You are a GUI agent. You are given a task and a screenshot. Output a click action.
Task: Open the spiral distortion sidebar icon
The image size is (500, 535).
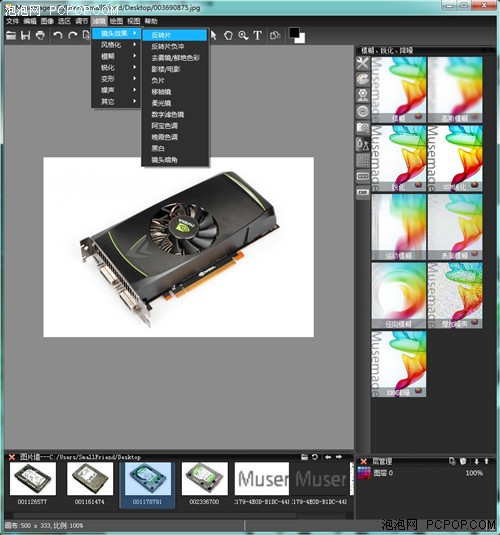tap(363, 111)
